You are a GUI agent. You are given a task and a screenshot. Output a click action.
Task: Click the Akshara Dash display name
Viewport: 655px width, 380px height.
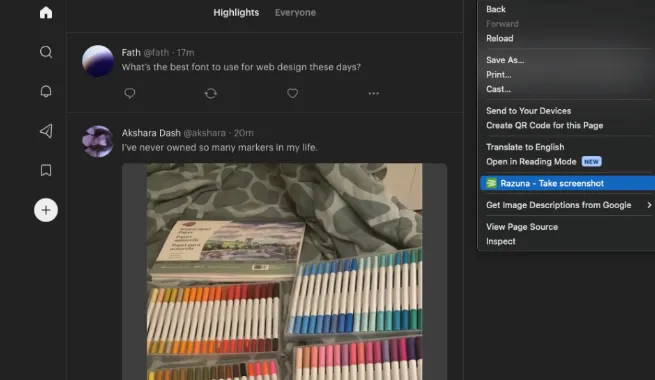151,133
